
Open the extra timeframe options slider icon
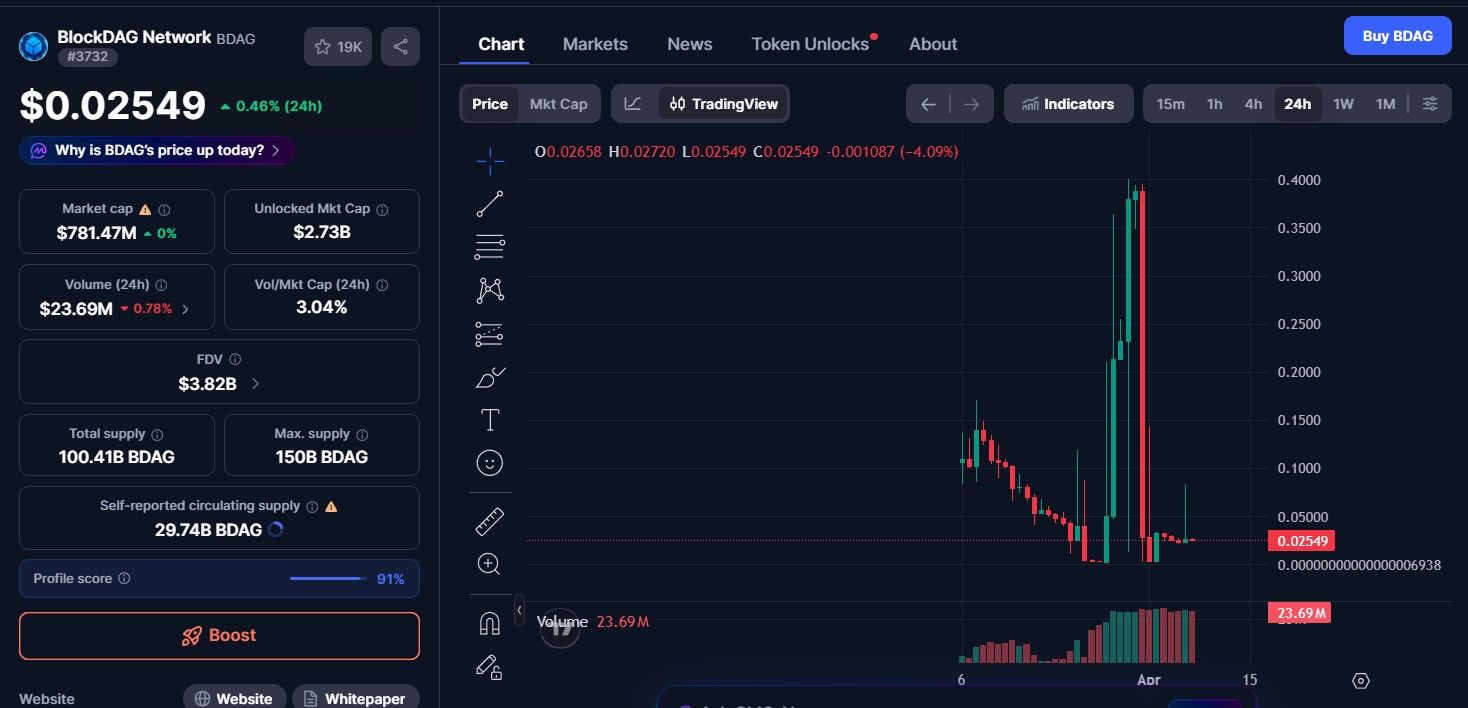1430,103
